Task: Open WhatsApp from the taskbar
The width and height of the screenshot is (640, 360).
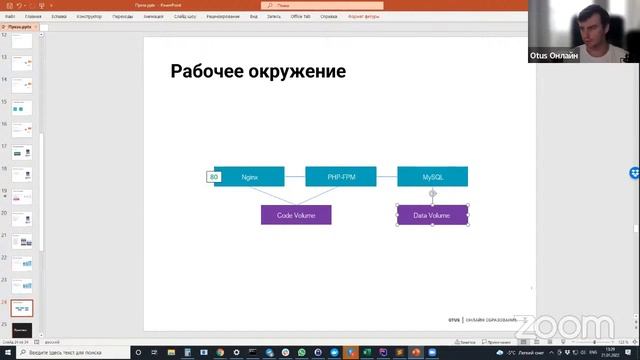Action: click(x=302, y=353)
